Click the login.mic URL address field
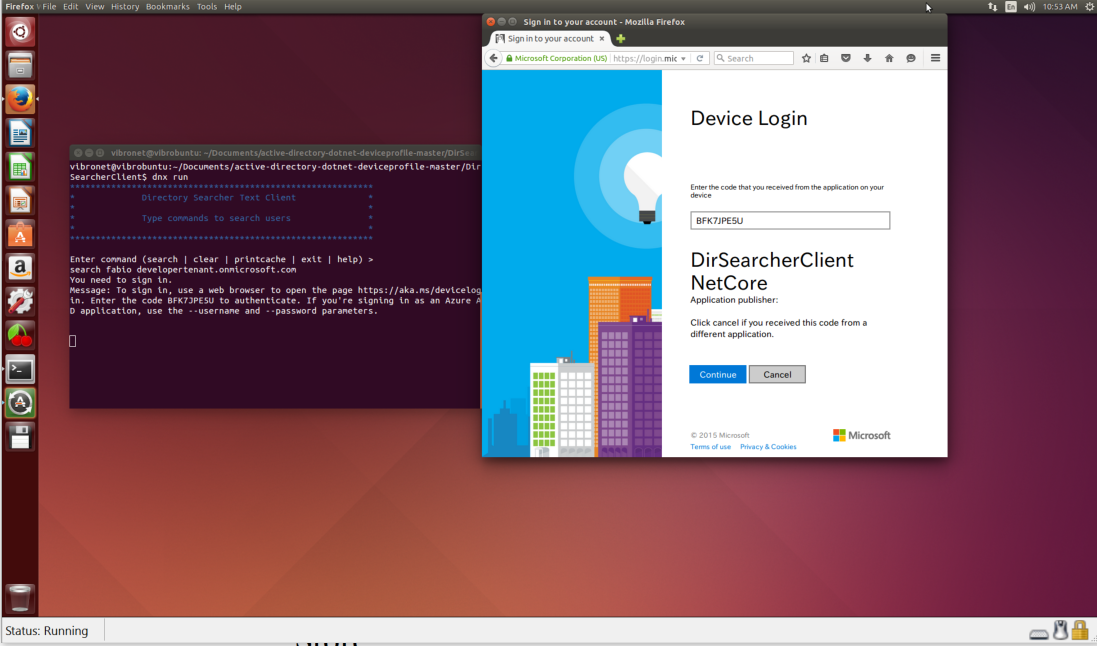 point(645,59)
